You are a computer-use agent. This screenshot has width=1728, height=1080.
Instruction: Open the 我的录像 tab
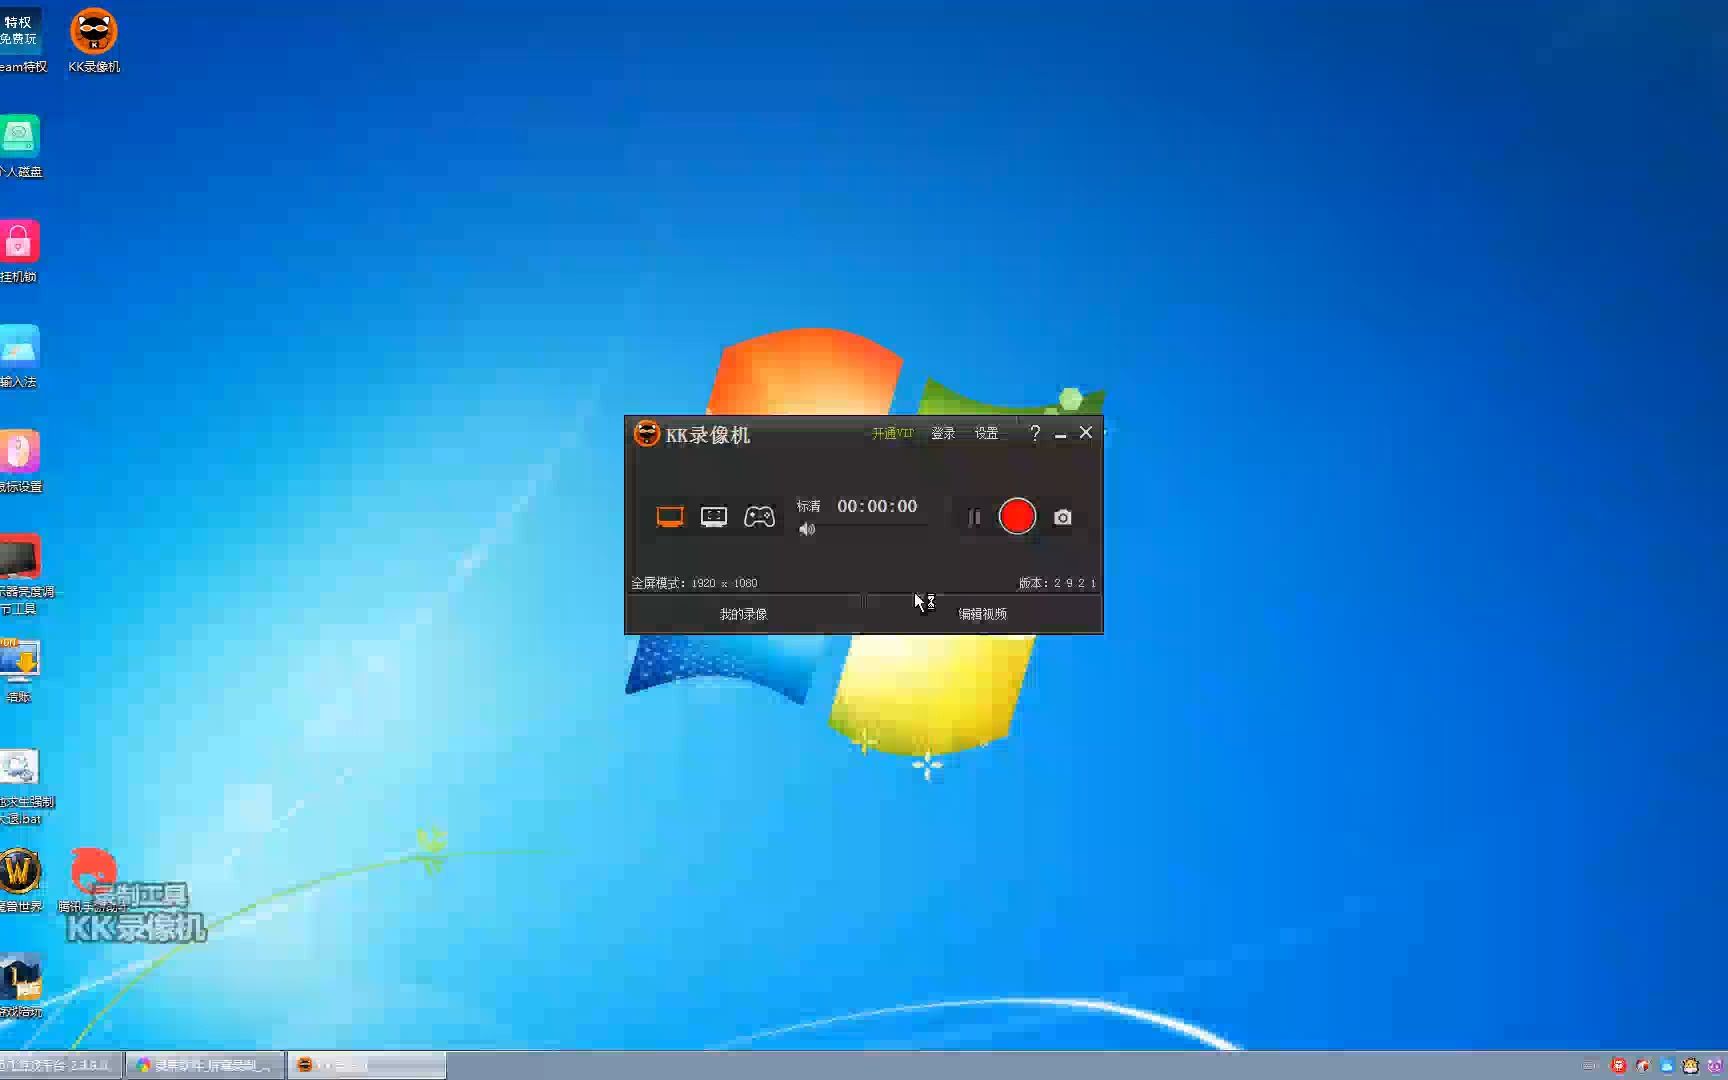click(743, 614)
